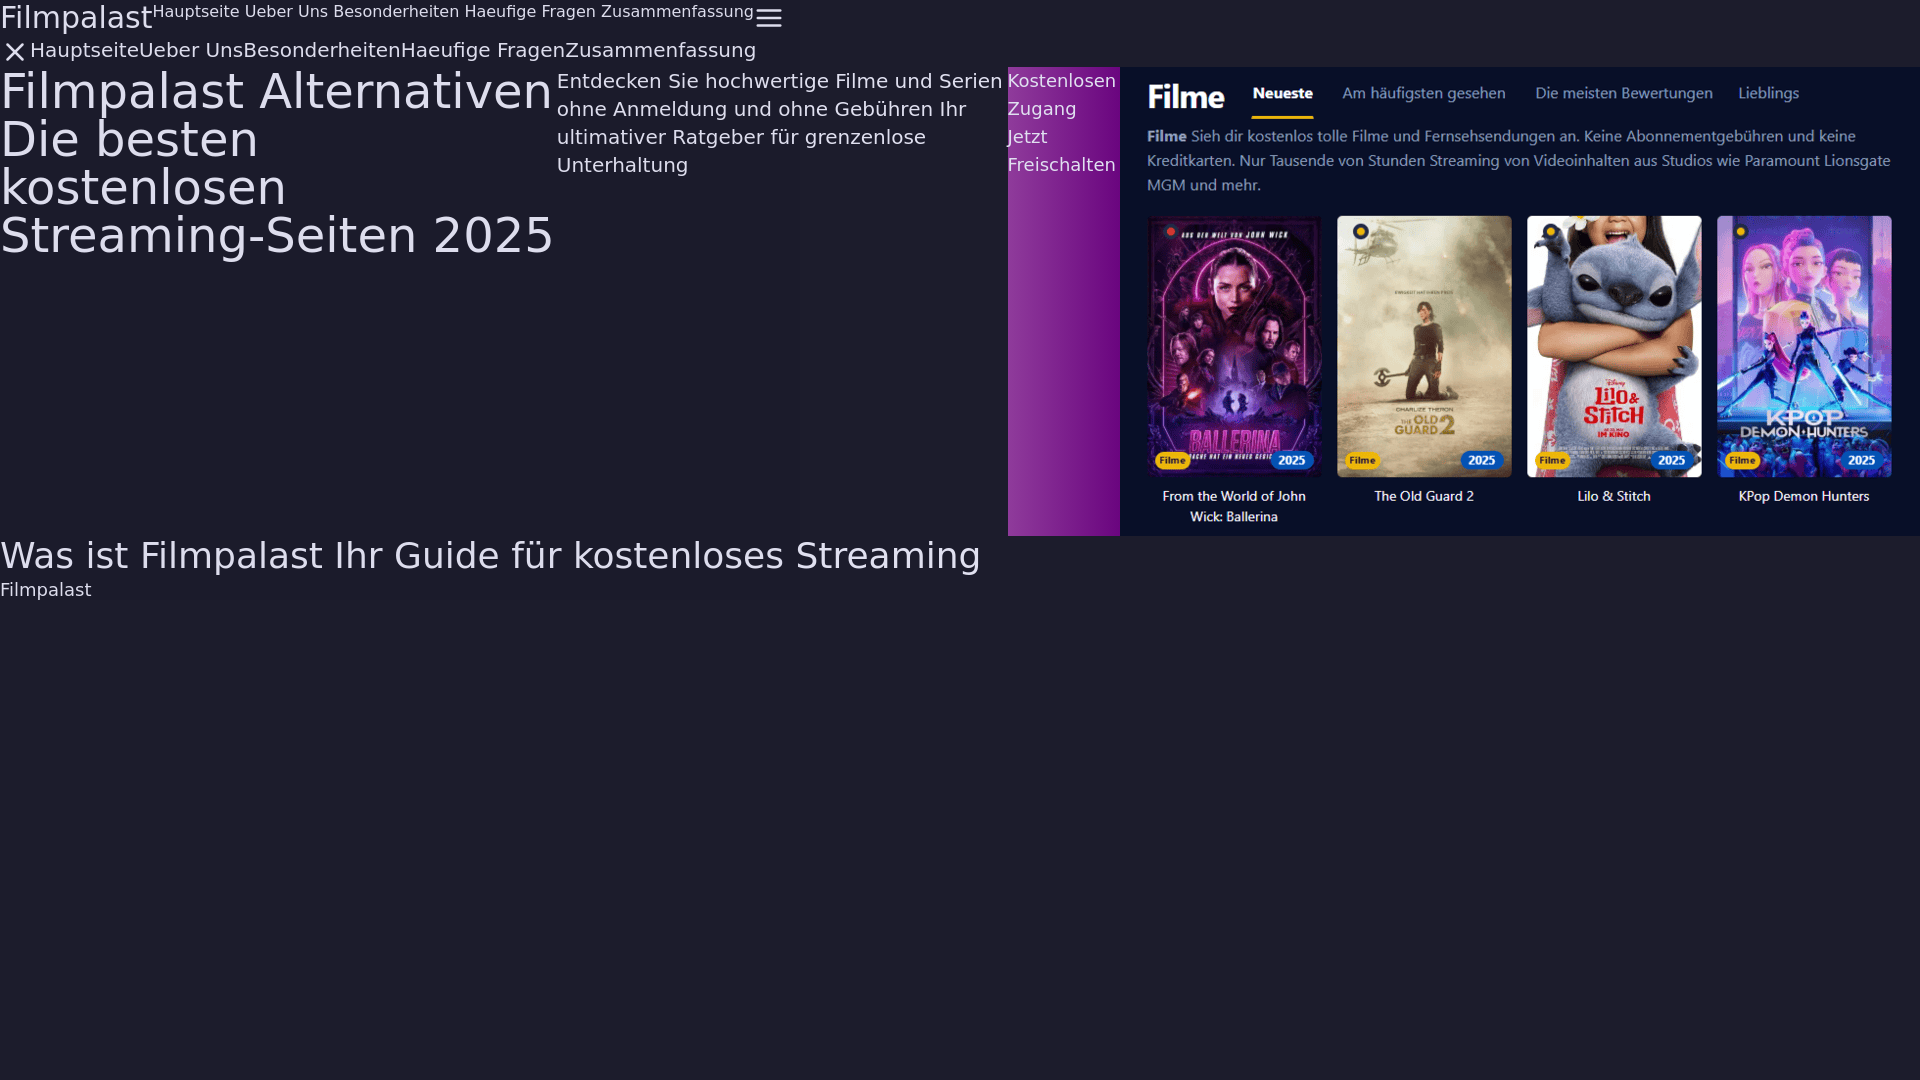Click the 2025 badge on Lilo & Stitch
The image size is (1920, 1080).
tap(1671, 461)
